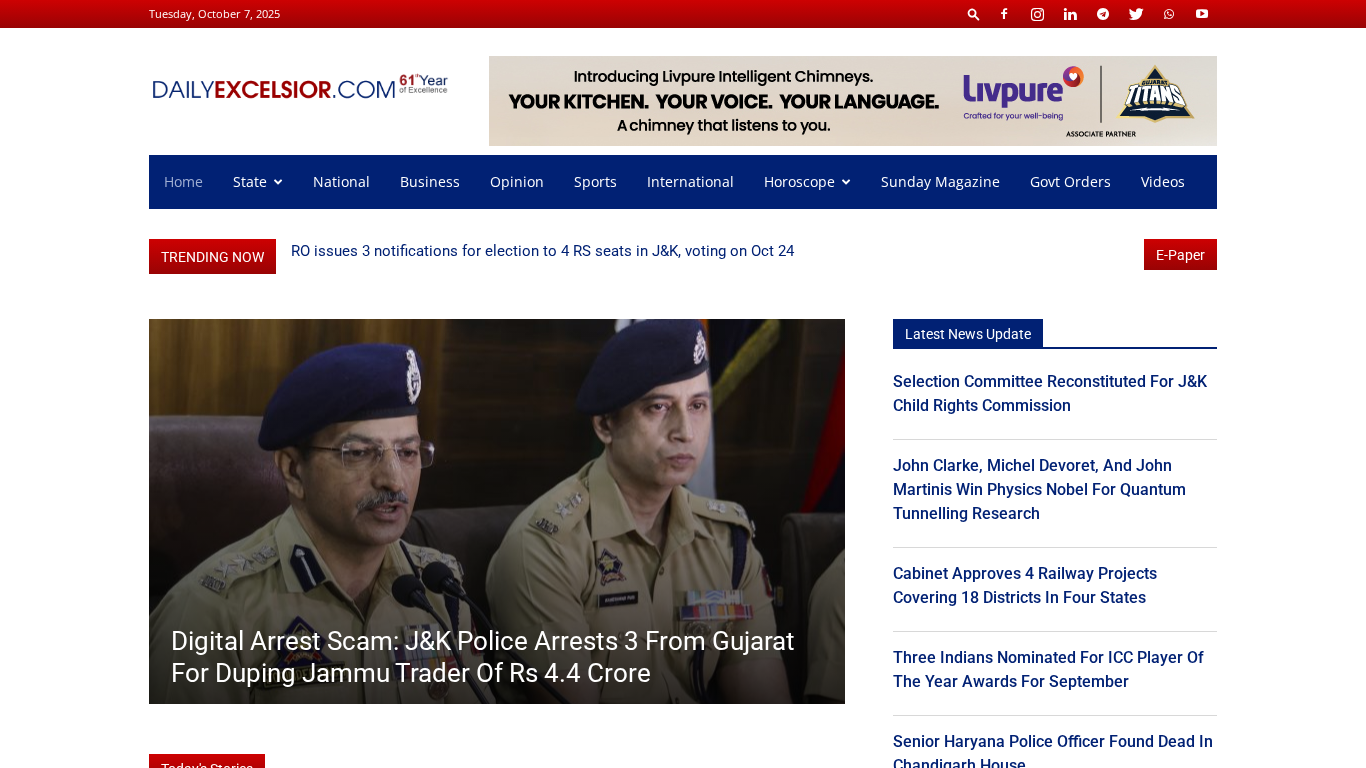Open trending story about RS seats election
Viewport: 1366px width, 768px height.
543,251
